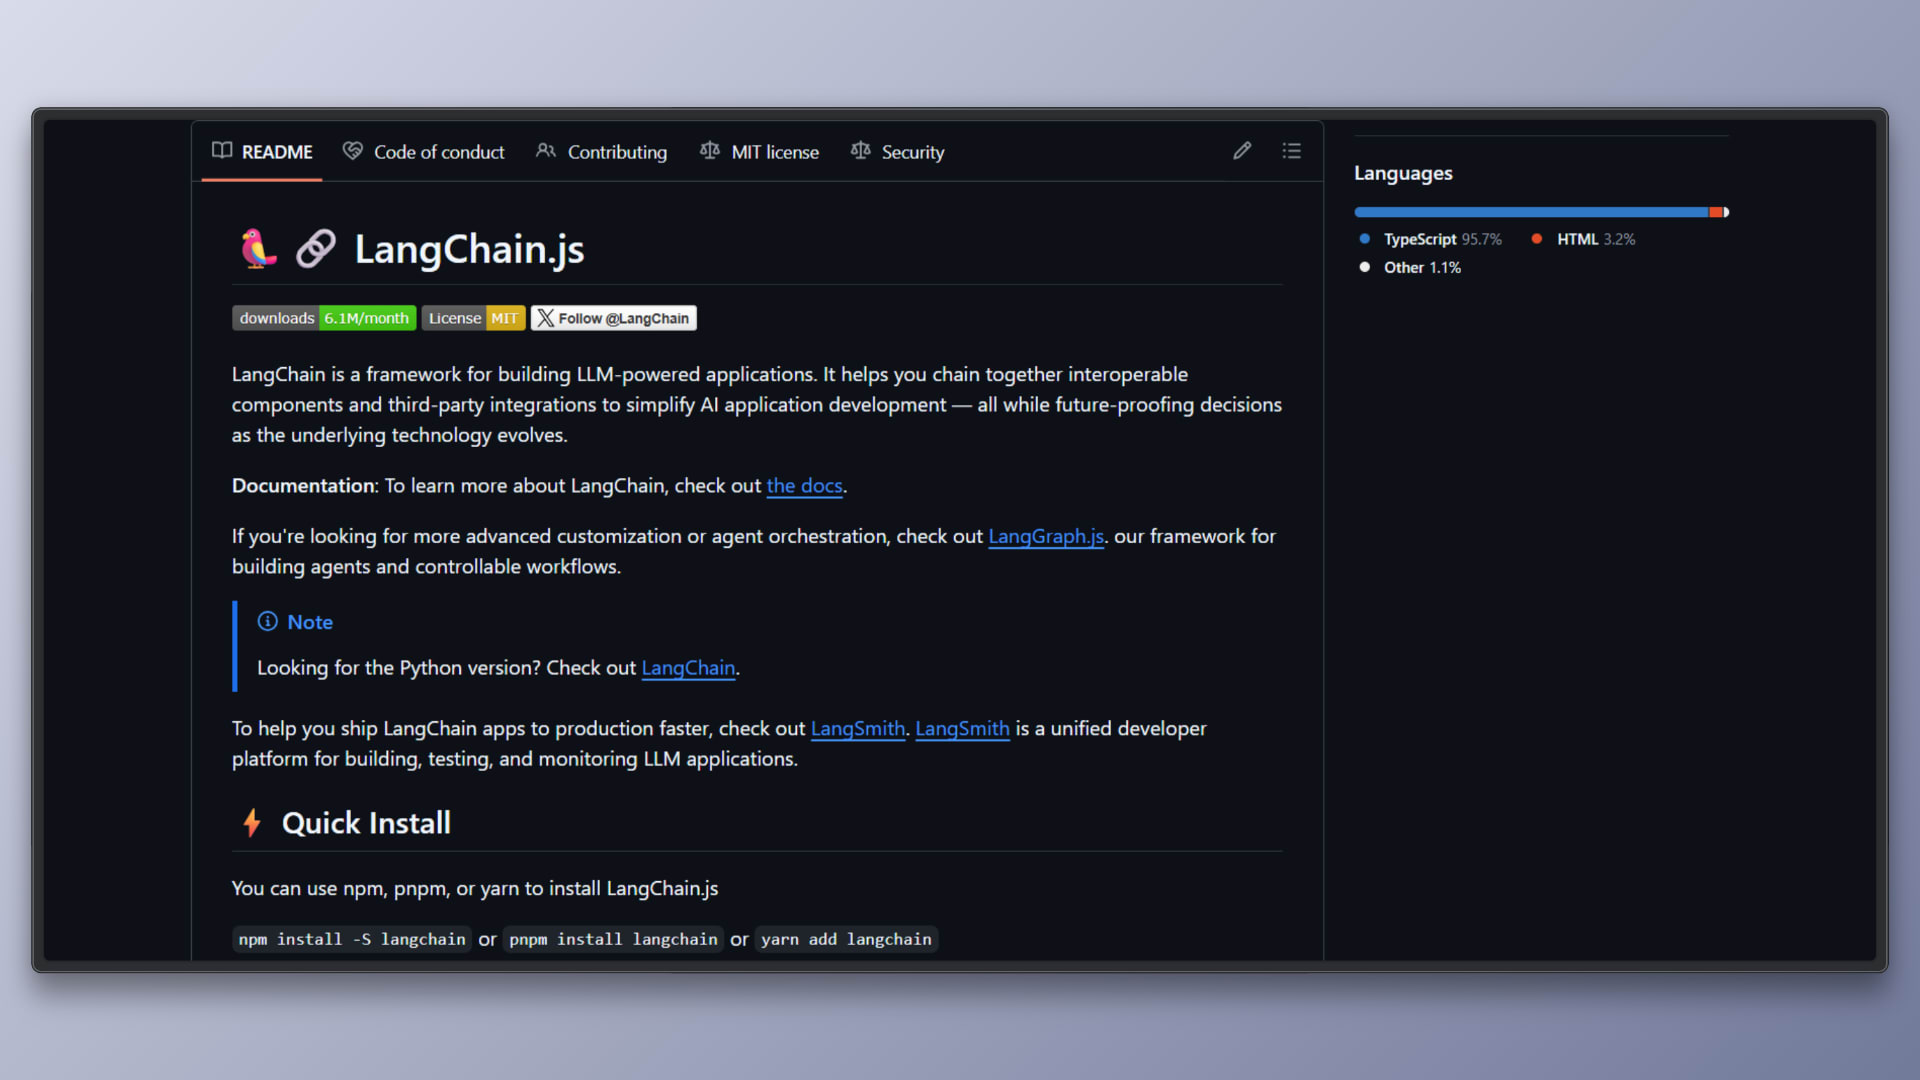Click the scales icon beside Security
The width and height of the screenshot is (1920, 1080).
pos(860,151)
